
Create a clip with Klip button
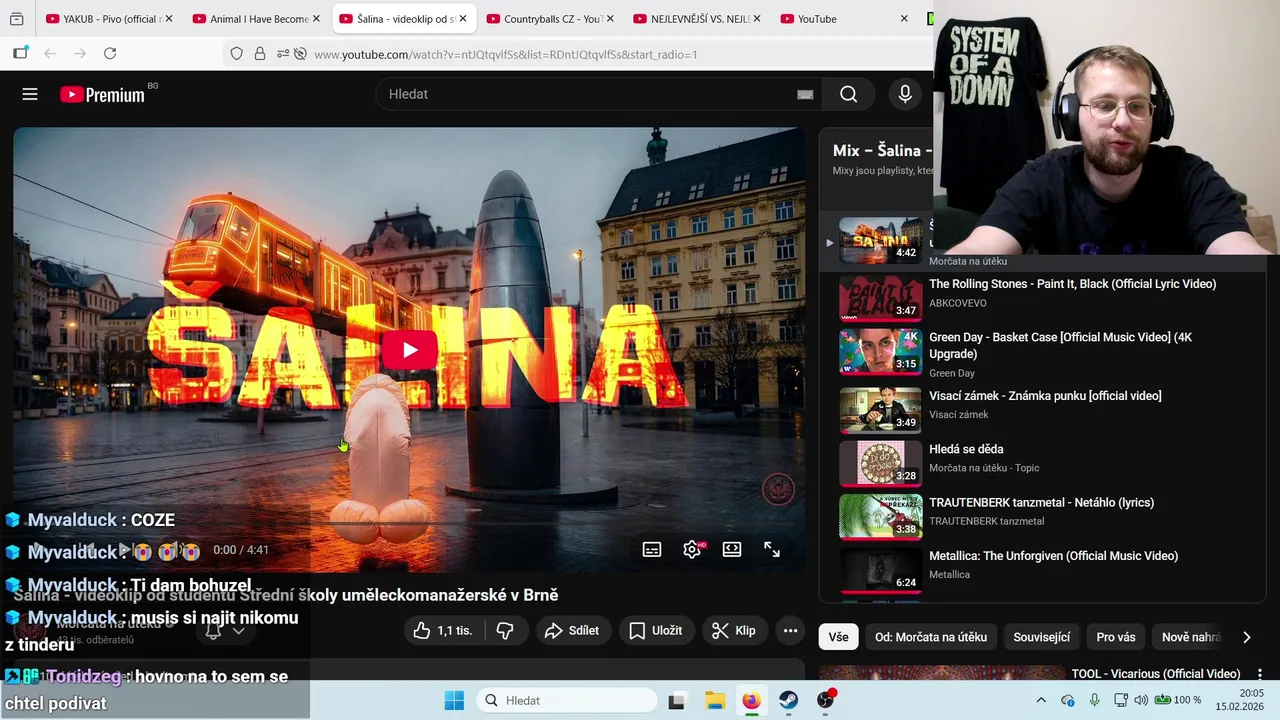point(734,630)
